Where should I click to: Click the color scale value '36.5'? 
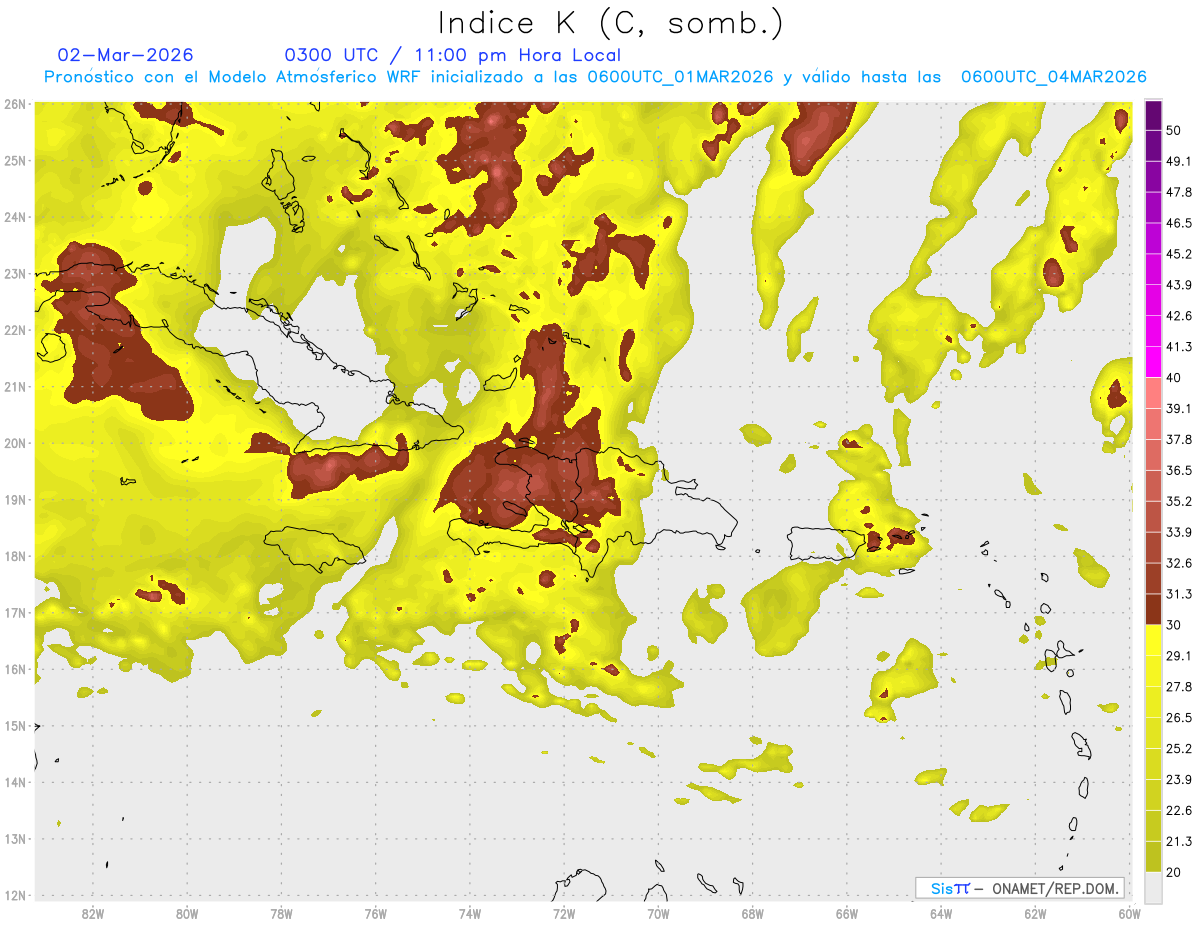tap(1179, 470)
